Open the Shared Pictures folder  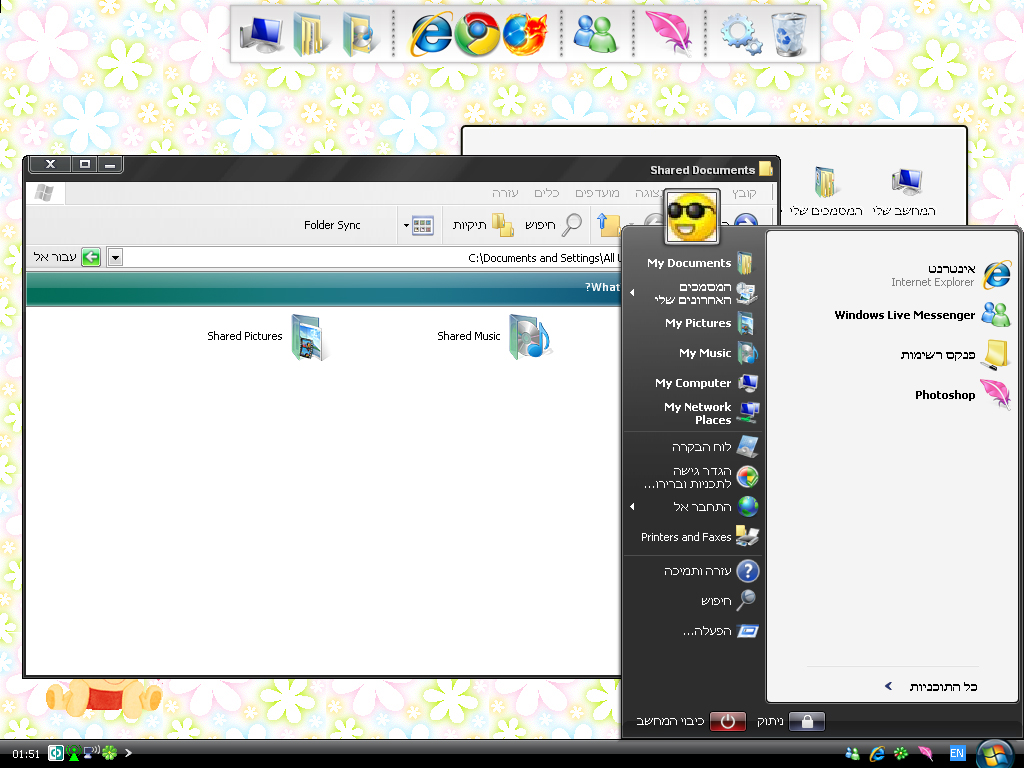[x=266, y=336]
